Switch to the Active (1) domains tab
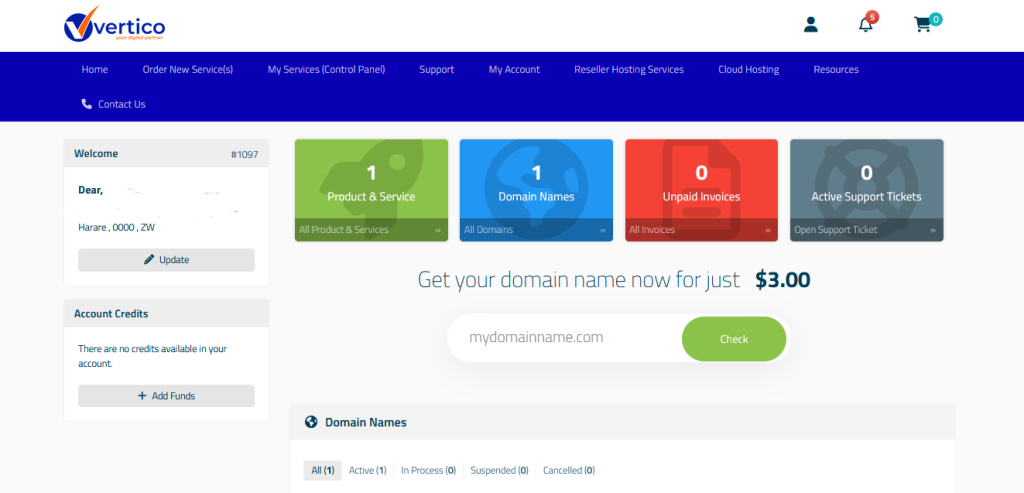1024x493 pixels. 367,470
